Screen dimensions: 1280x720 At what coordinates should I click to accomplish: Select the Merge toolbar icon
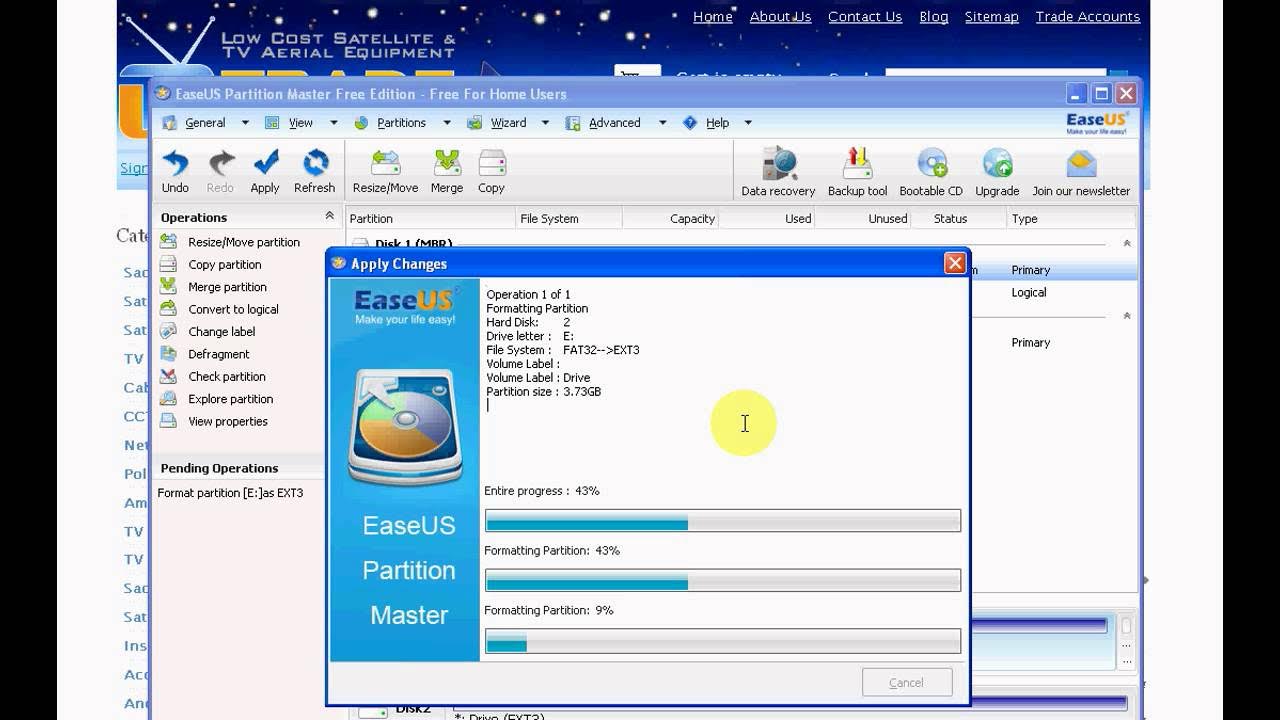pos(447,163)
